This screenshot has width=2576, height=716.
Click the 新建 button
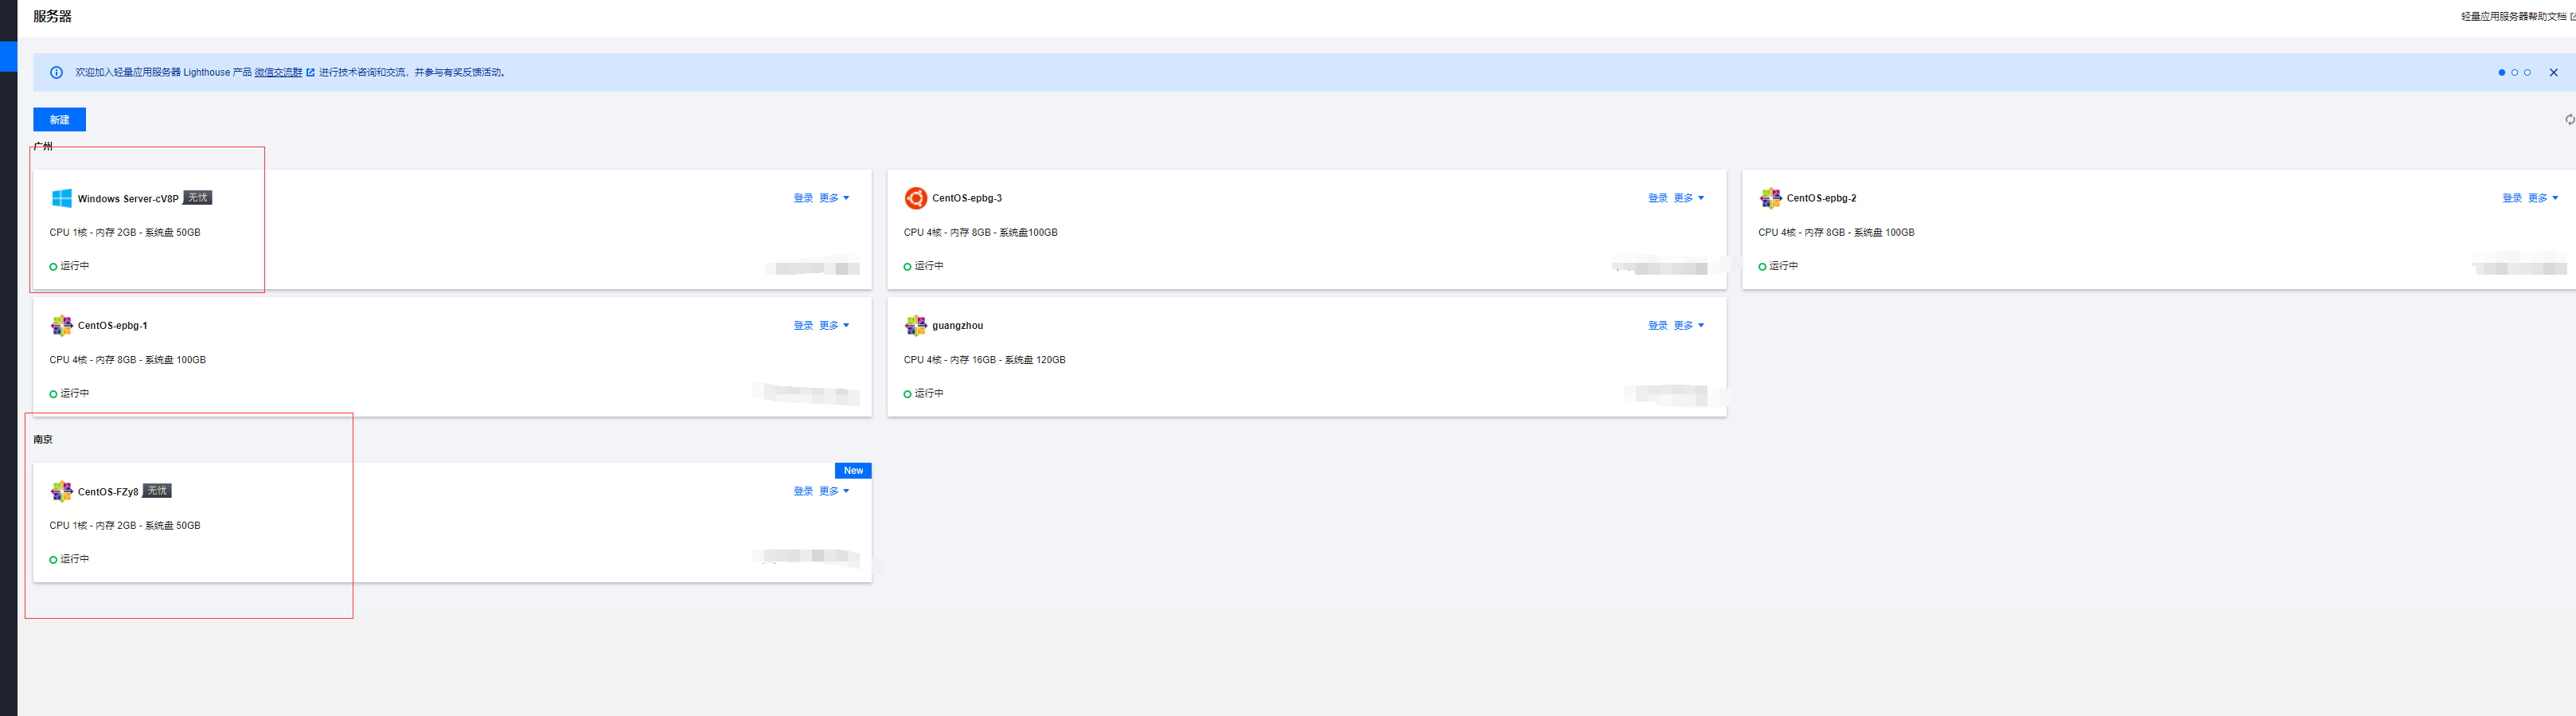coord(59,120)
